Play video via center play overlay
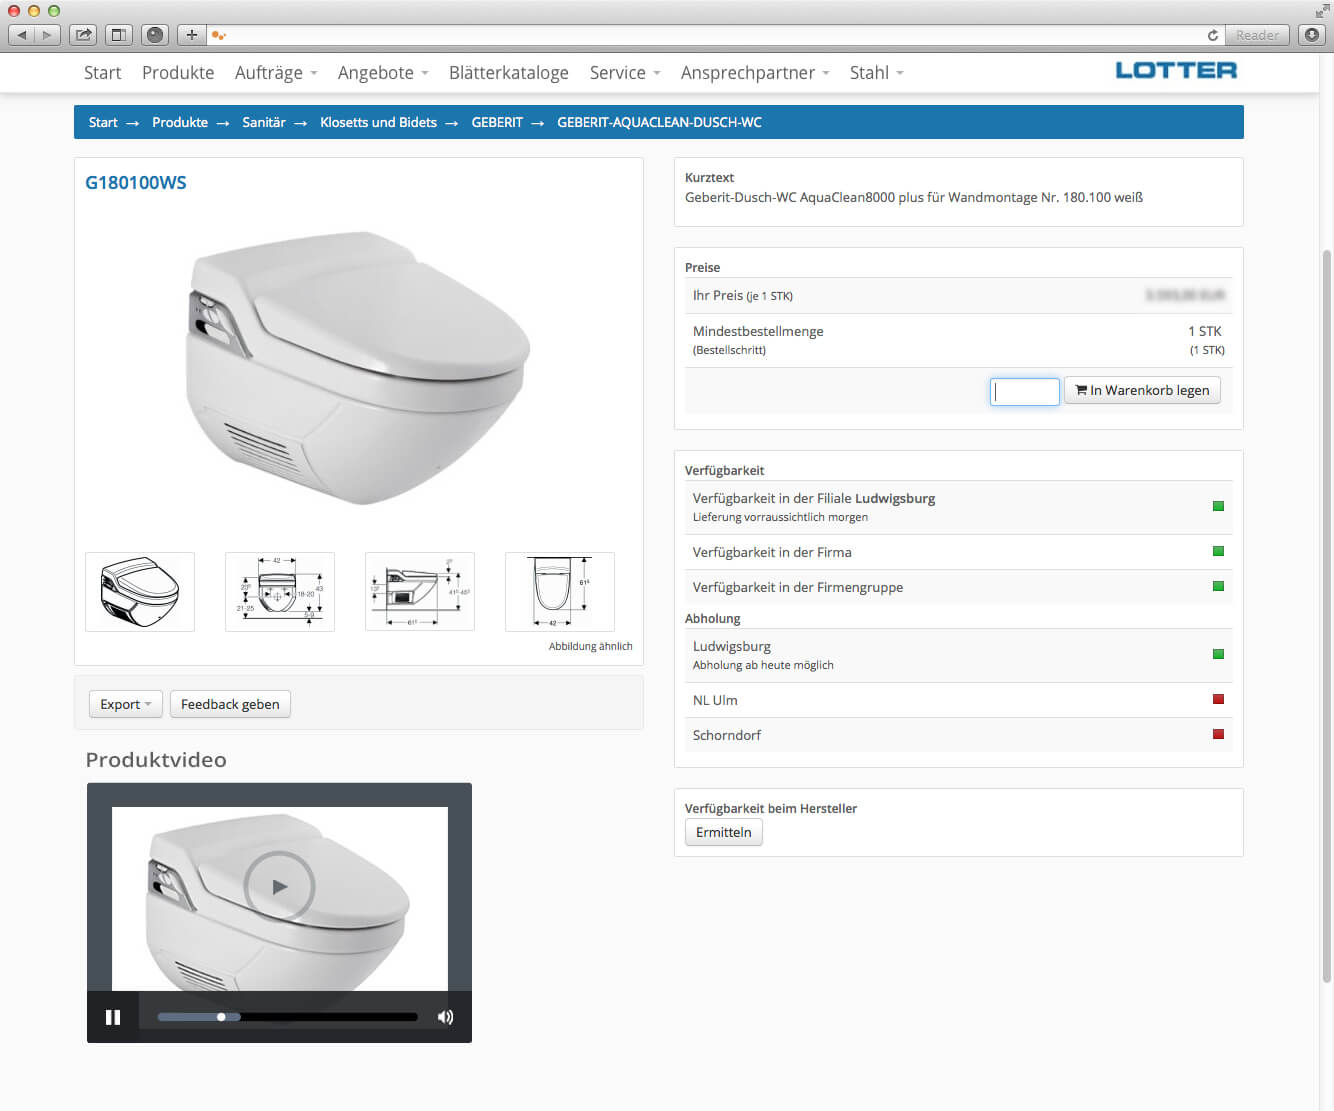The width and height of the screenshot is (1334, 1111). tap(279, 886)
